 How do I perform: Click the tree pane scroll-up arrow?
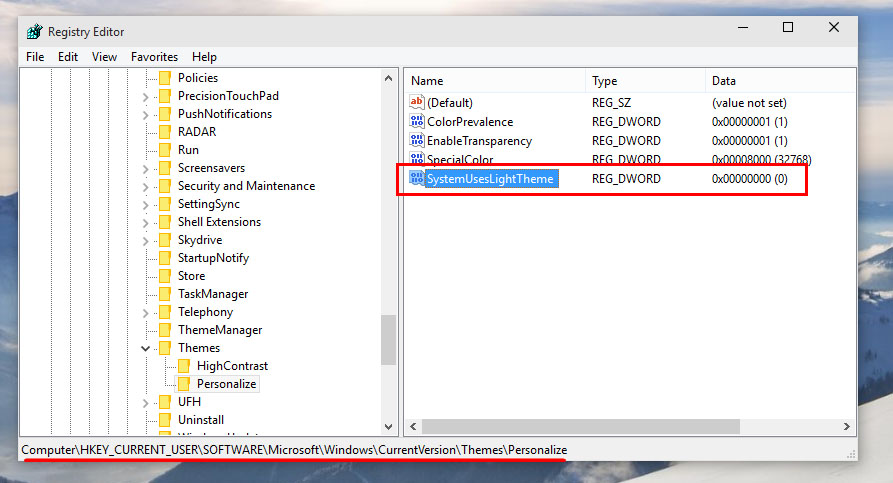coord(388,78)
